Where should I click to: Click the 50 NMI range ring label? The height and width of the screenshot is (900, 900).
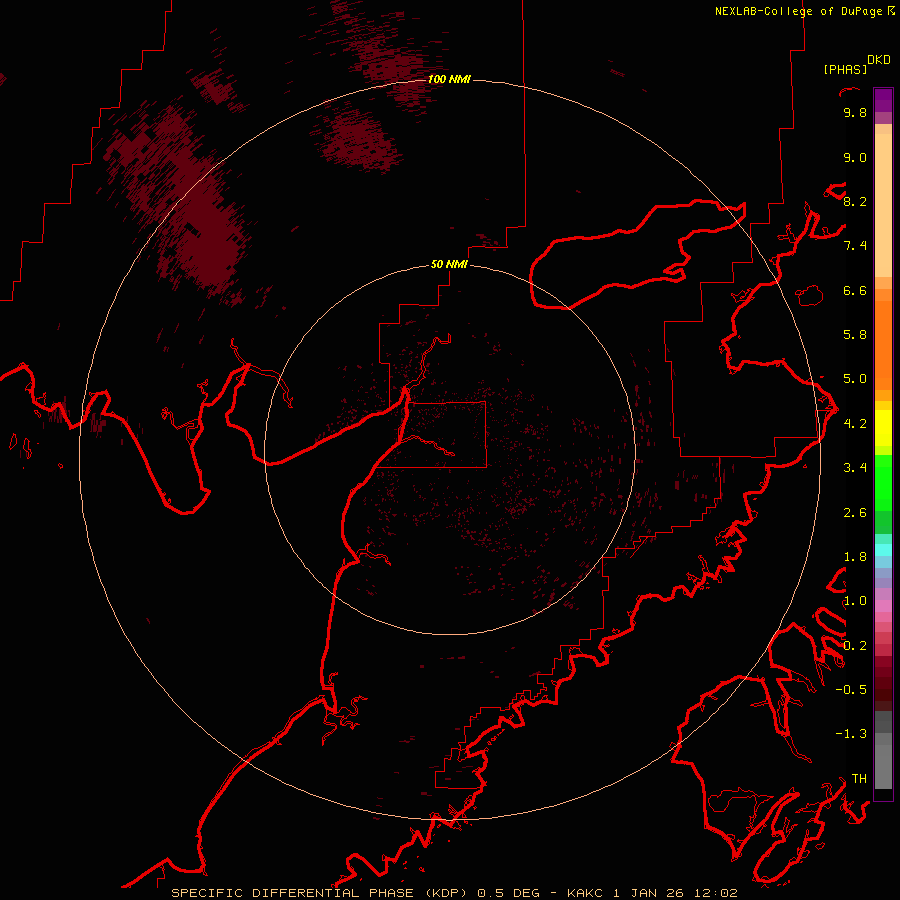(449, 264)
